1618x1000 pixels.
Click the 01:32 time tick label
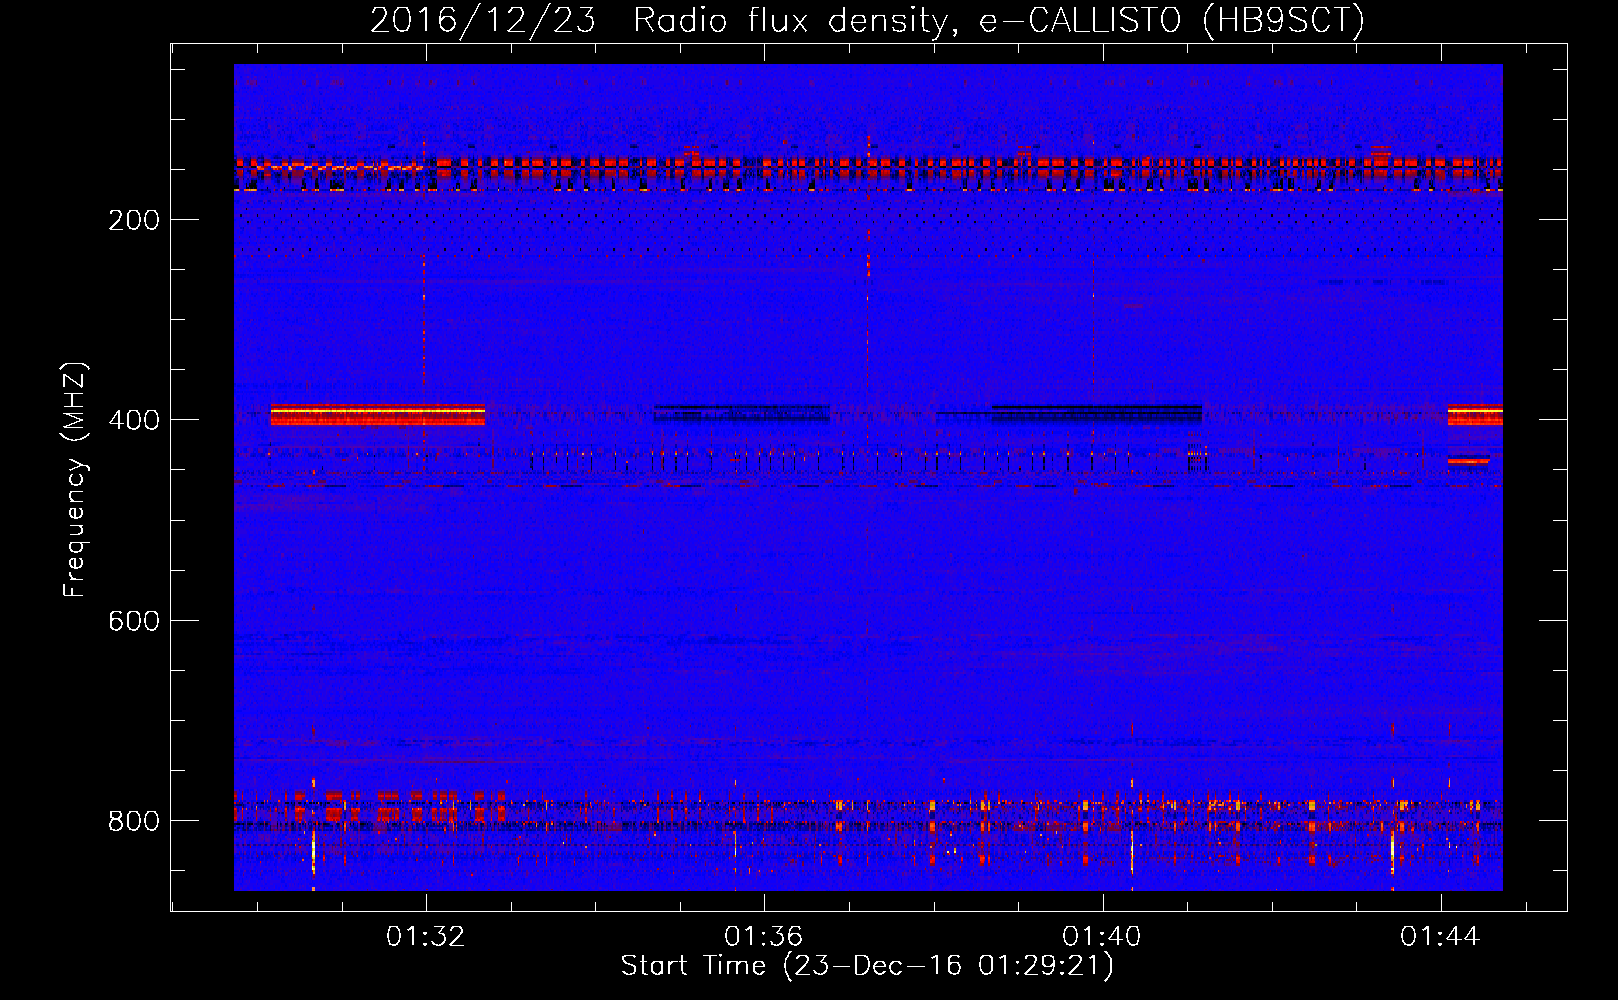[x=426, y=937]
